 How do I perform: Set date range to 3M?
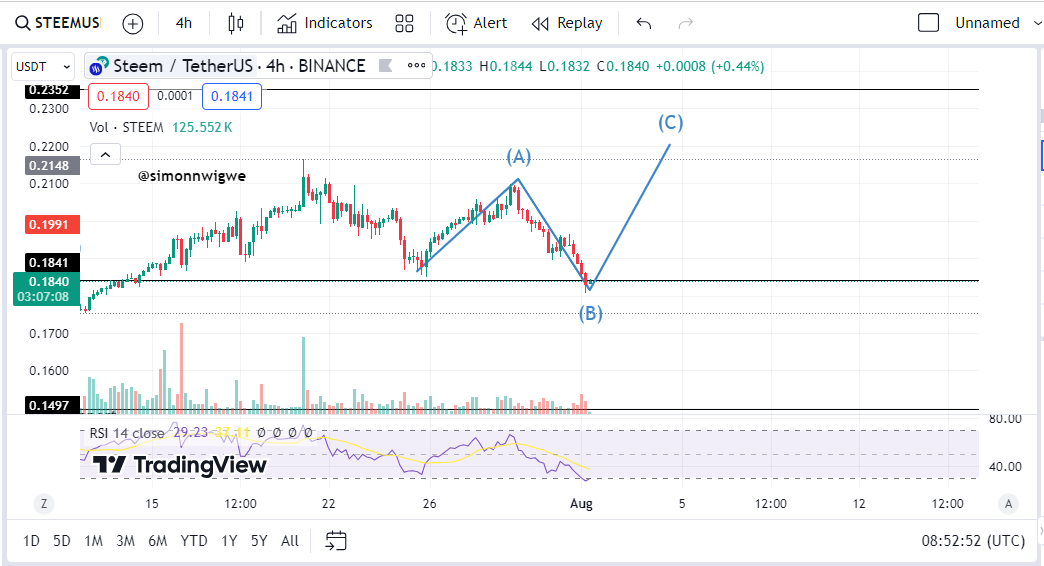(125, 541)
